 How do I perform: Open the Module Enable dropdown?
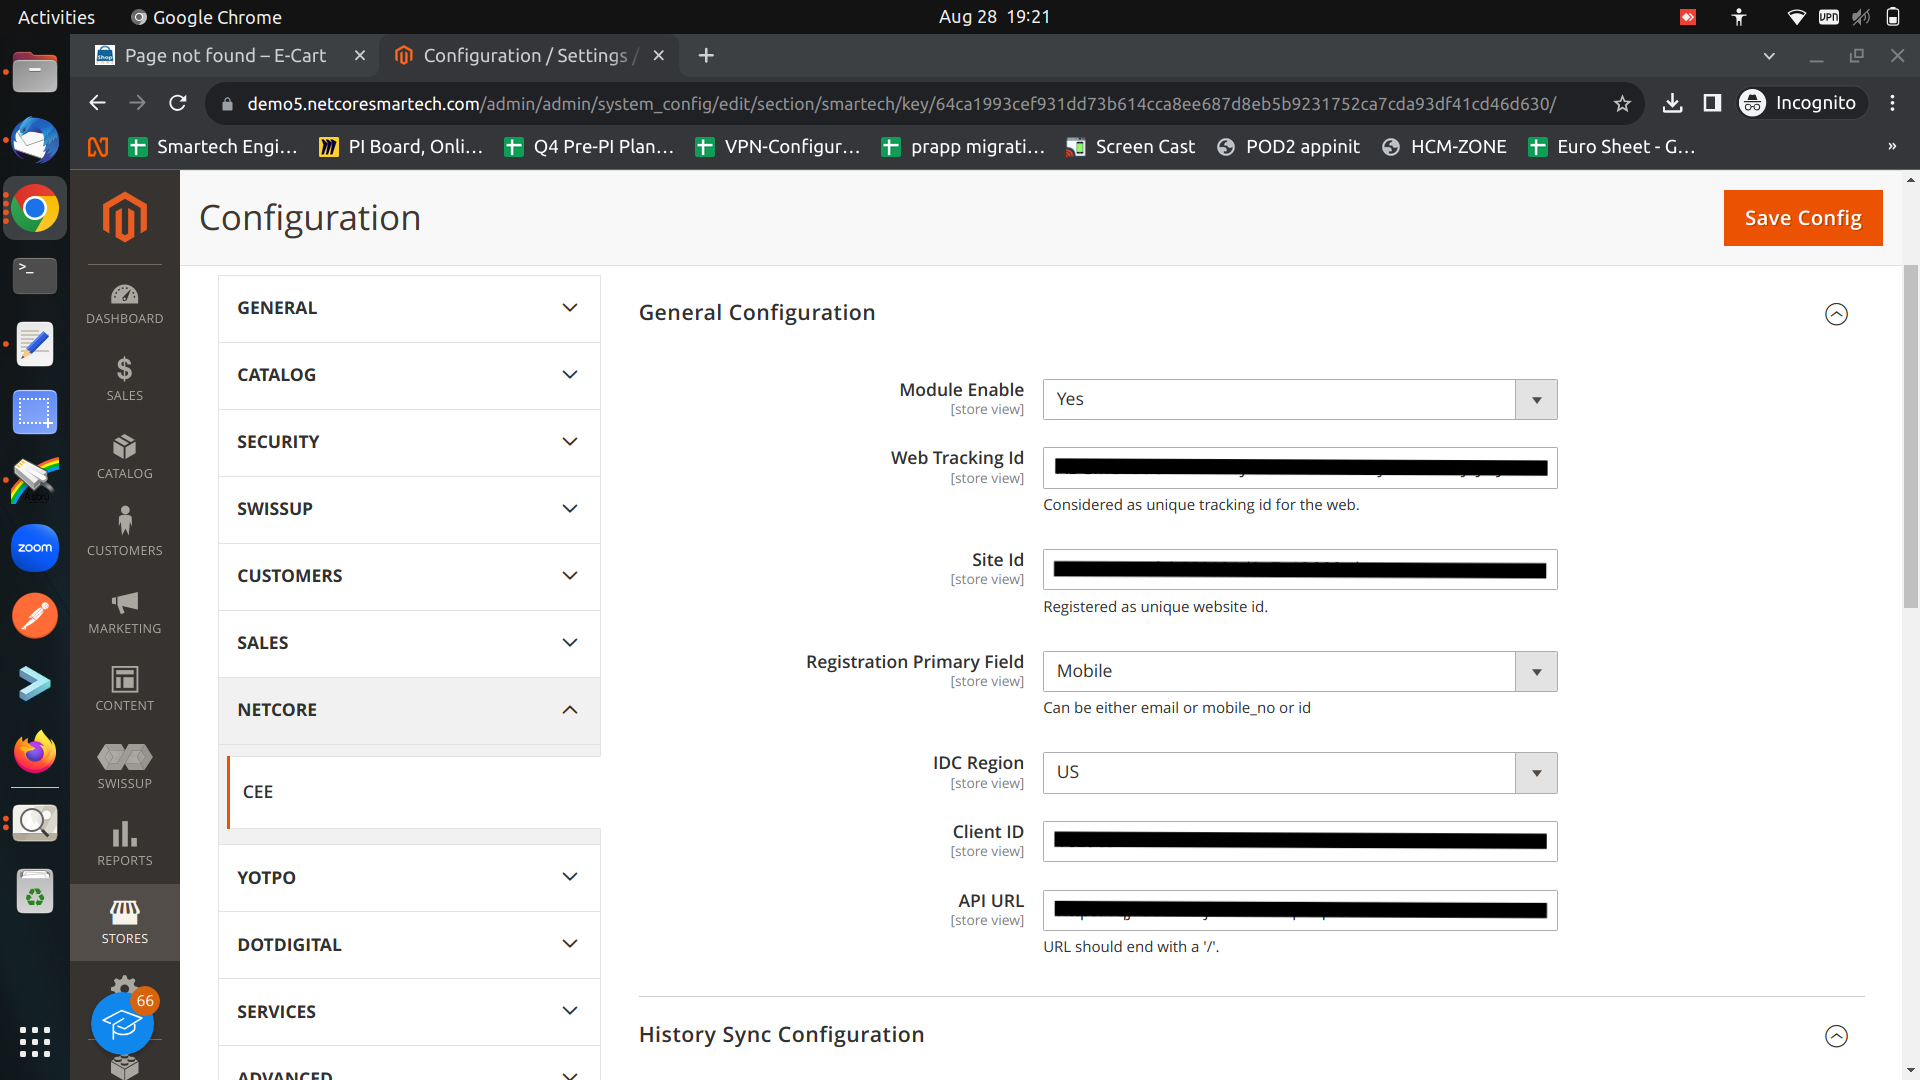[x=1299, y=399]
